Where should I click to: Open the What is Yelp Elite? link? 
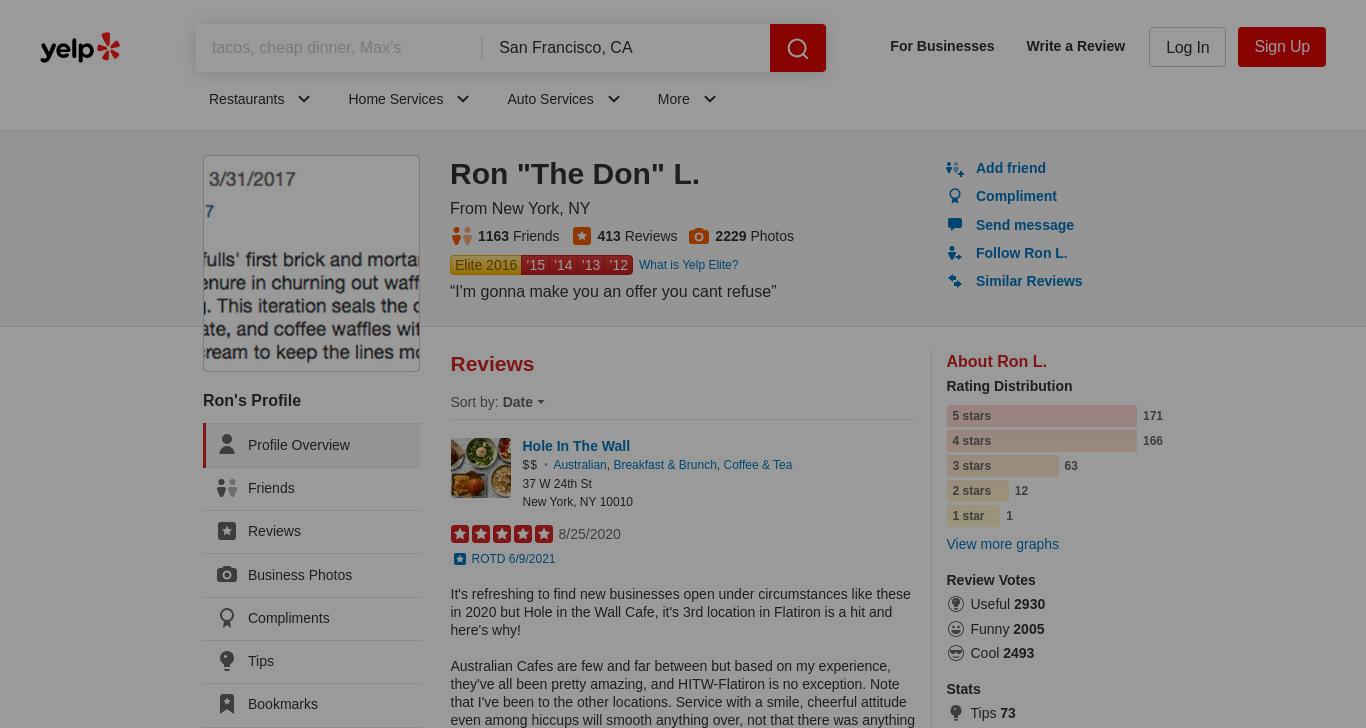688,265
